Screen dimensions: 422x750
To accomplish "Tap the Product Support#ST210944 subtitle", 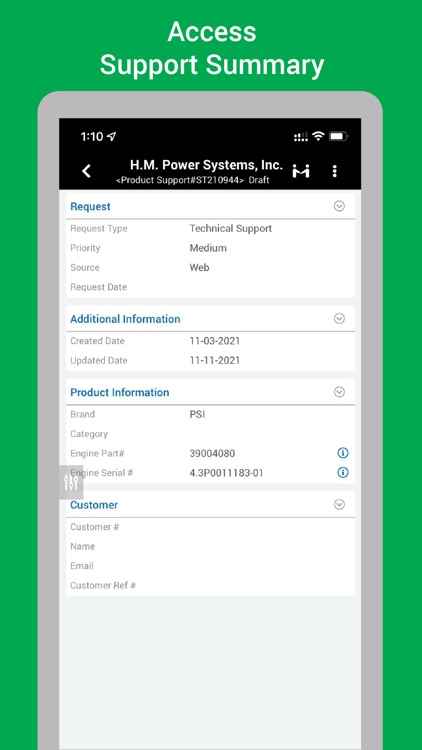I will (180, 180).
